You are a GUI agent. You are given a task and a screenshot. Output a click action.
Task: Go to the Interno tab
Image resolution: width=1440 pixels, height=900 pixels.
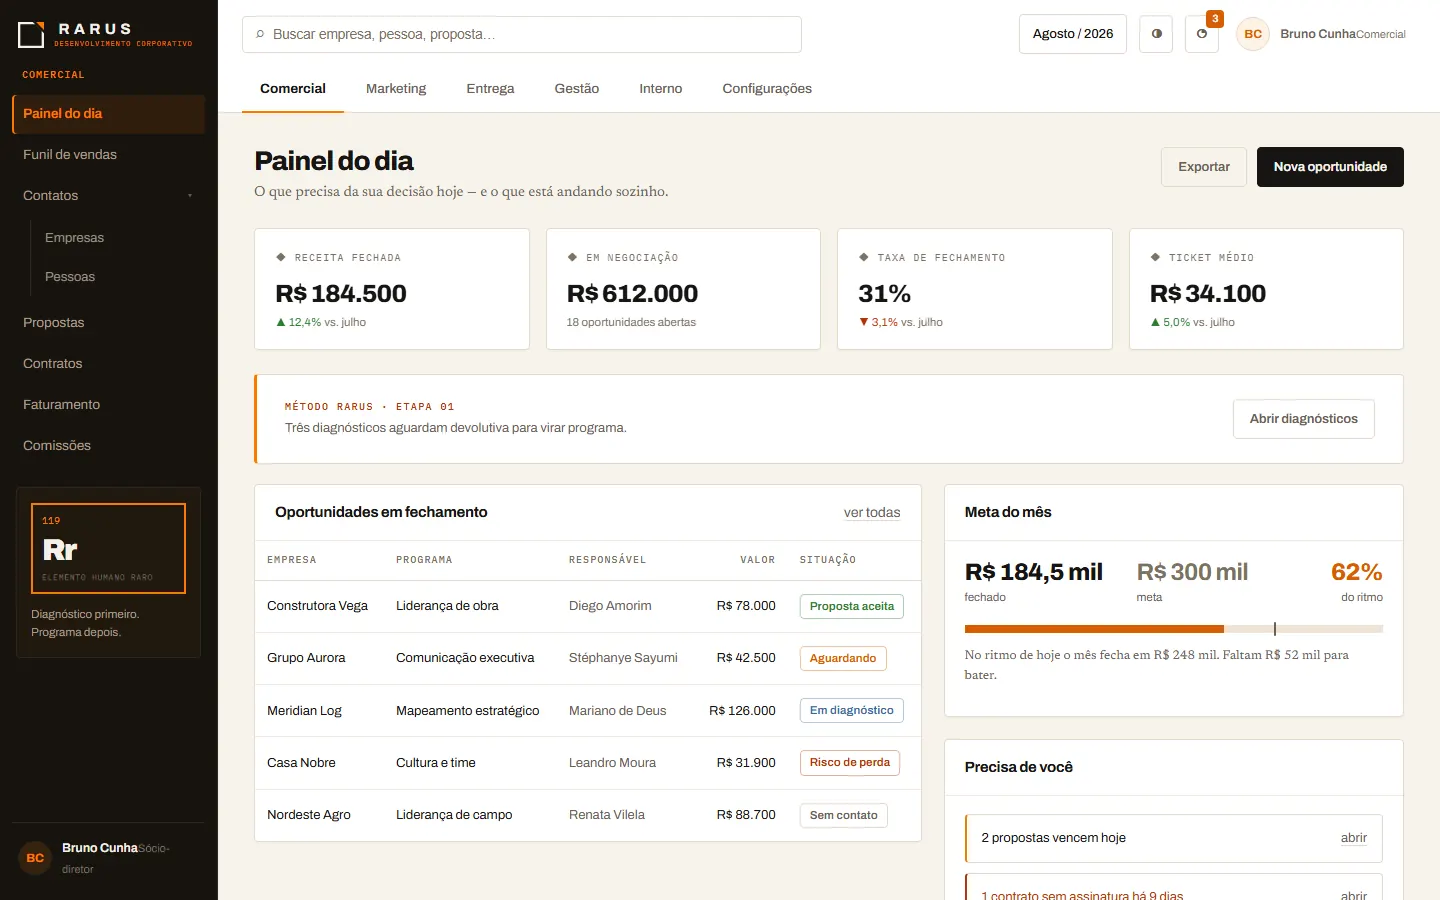tap(661, 89)
